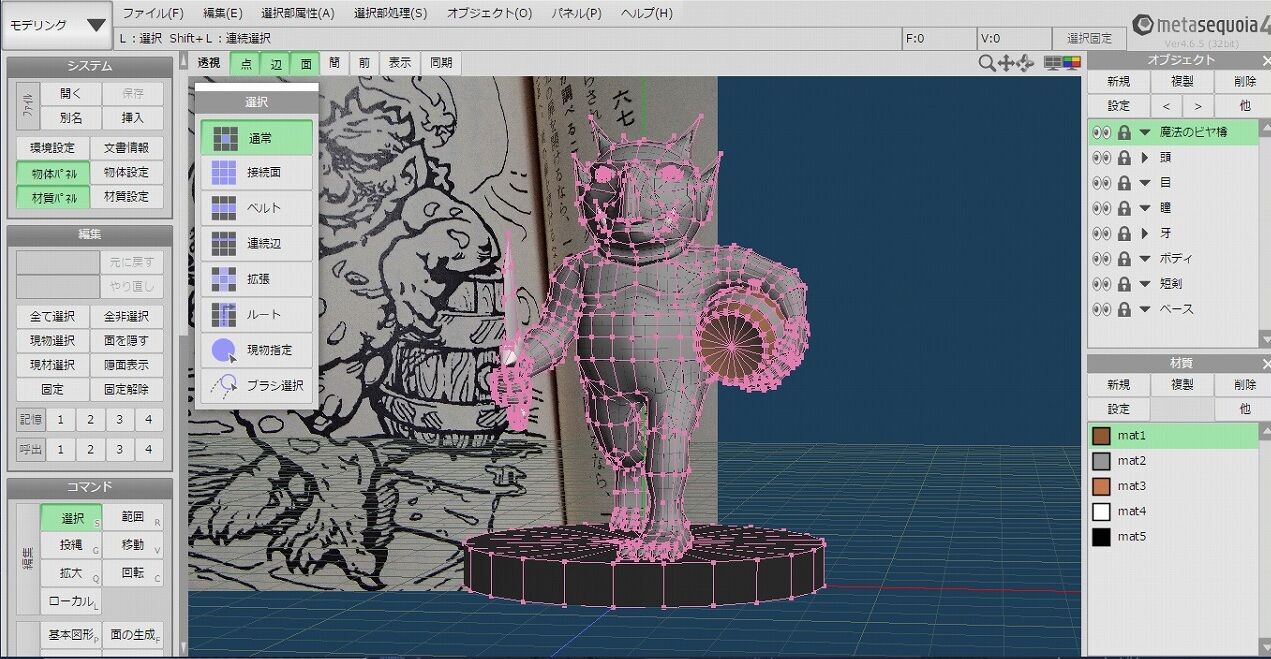Toggle the 点 vertex display button
Viewport: 1271px width, 659px height.
tap(245, 63)
